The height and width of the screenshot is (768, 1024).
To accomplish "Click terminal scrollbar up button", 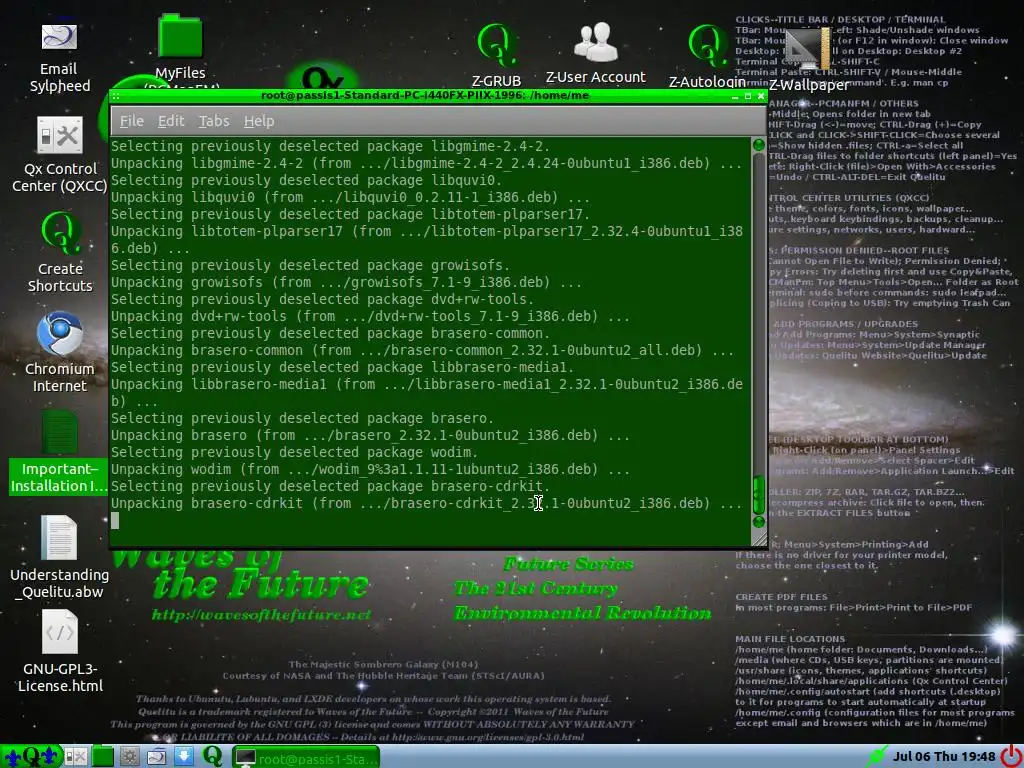I will point(758,144).
